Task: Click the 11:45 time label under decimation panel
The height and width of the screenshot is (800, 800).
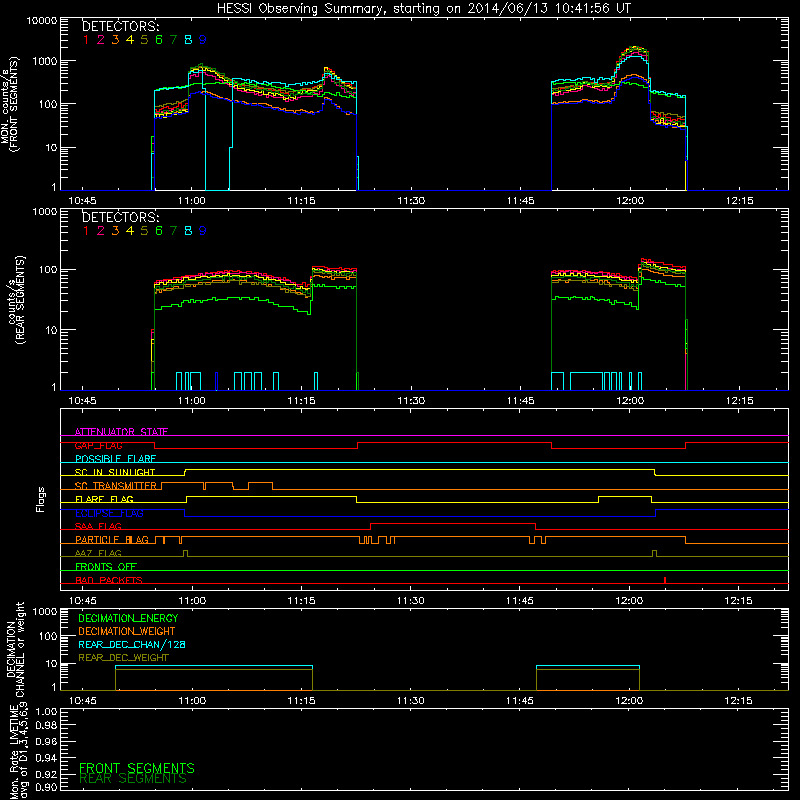Action: 520,700
